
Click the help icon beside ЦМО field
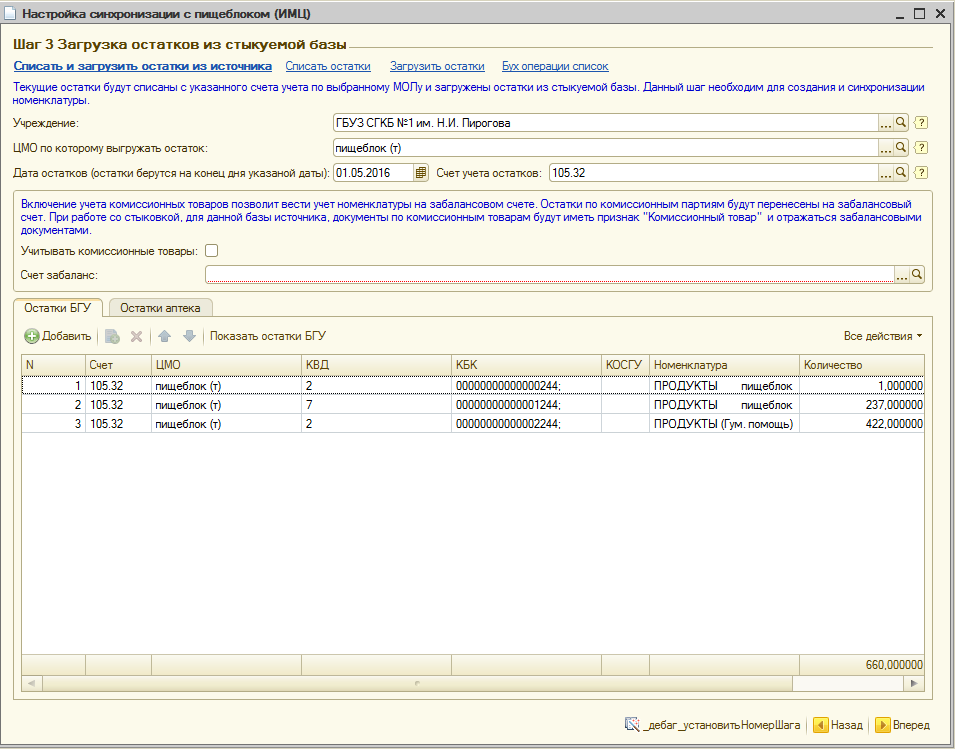[922, 148]
